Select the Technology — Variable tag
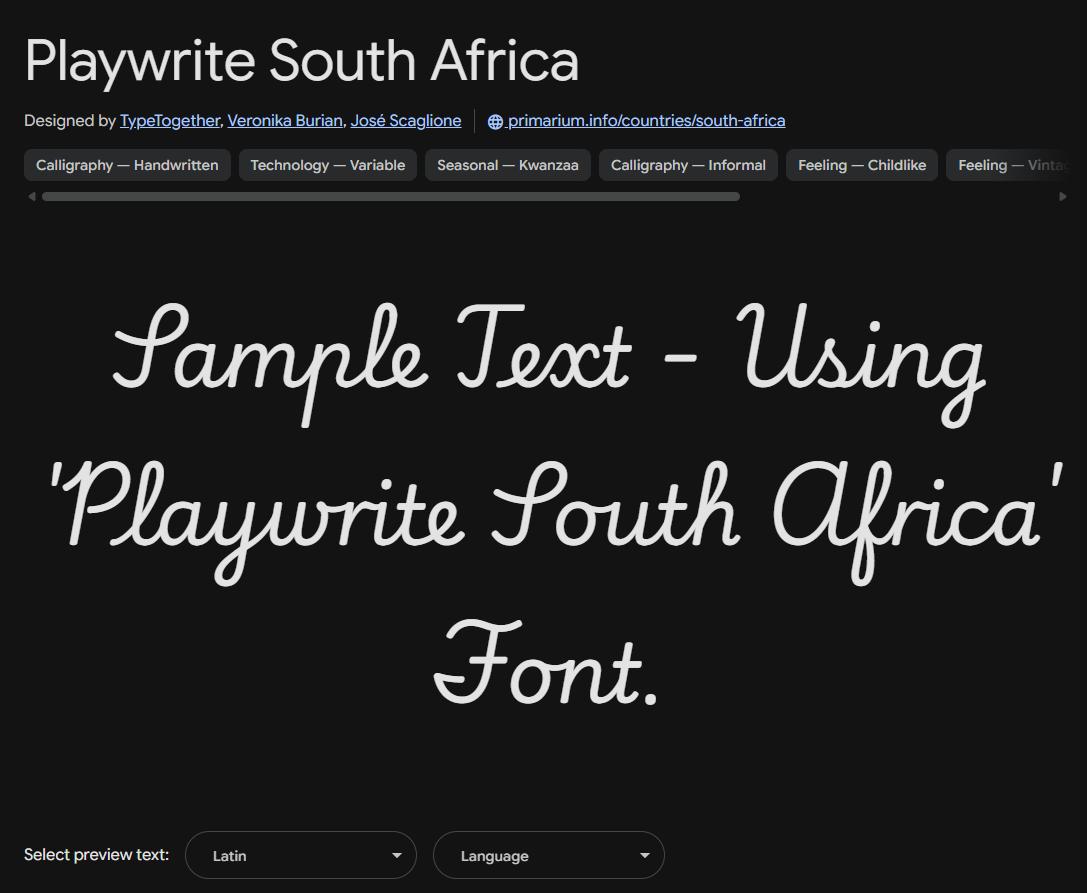The height and width of the screenshot is (893, 1087). point(328,165)
